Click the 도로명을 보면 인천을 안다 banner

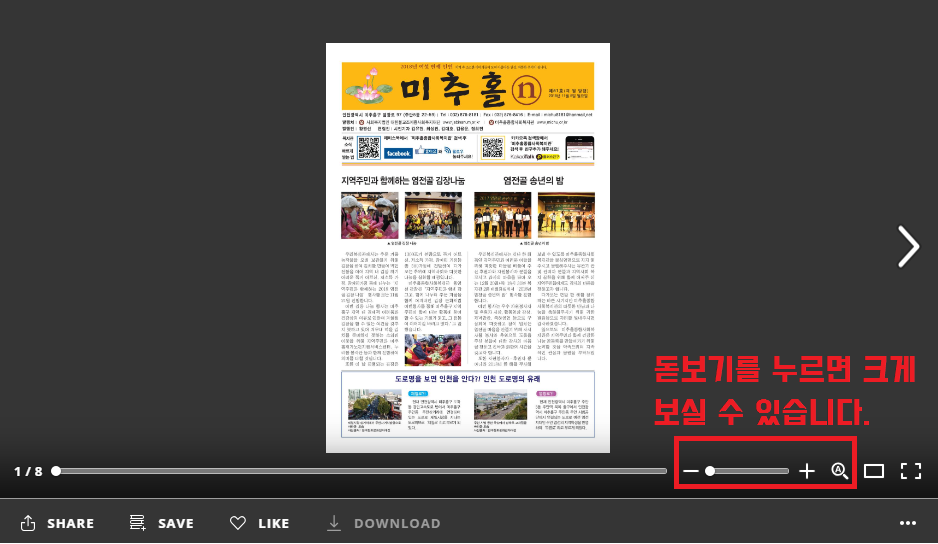(x=467, y=379)
